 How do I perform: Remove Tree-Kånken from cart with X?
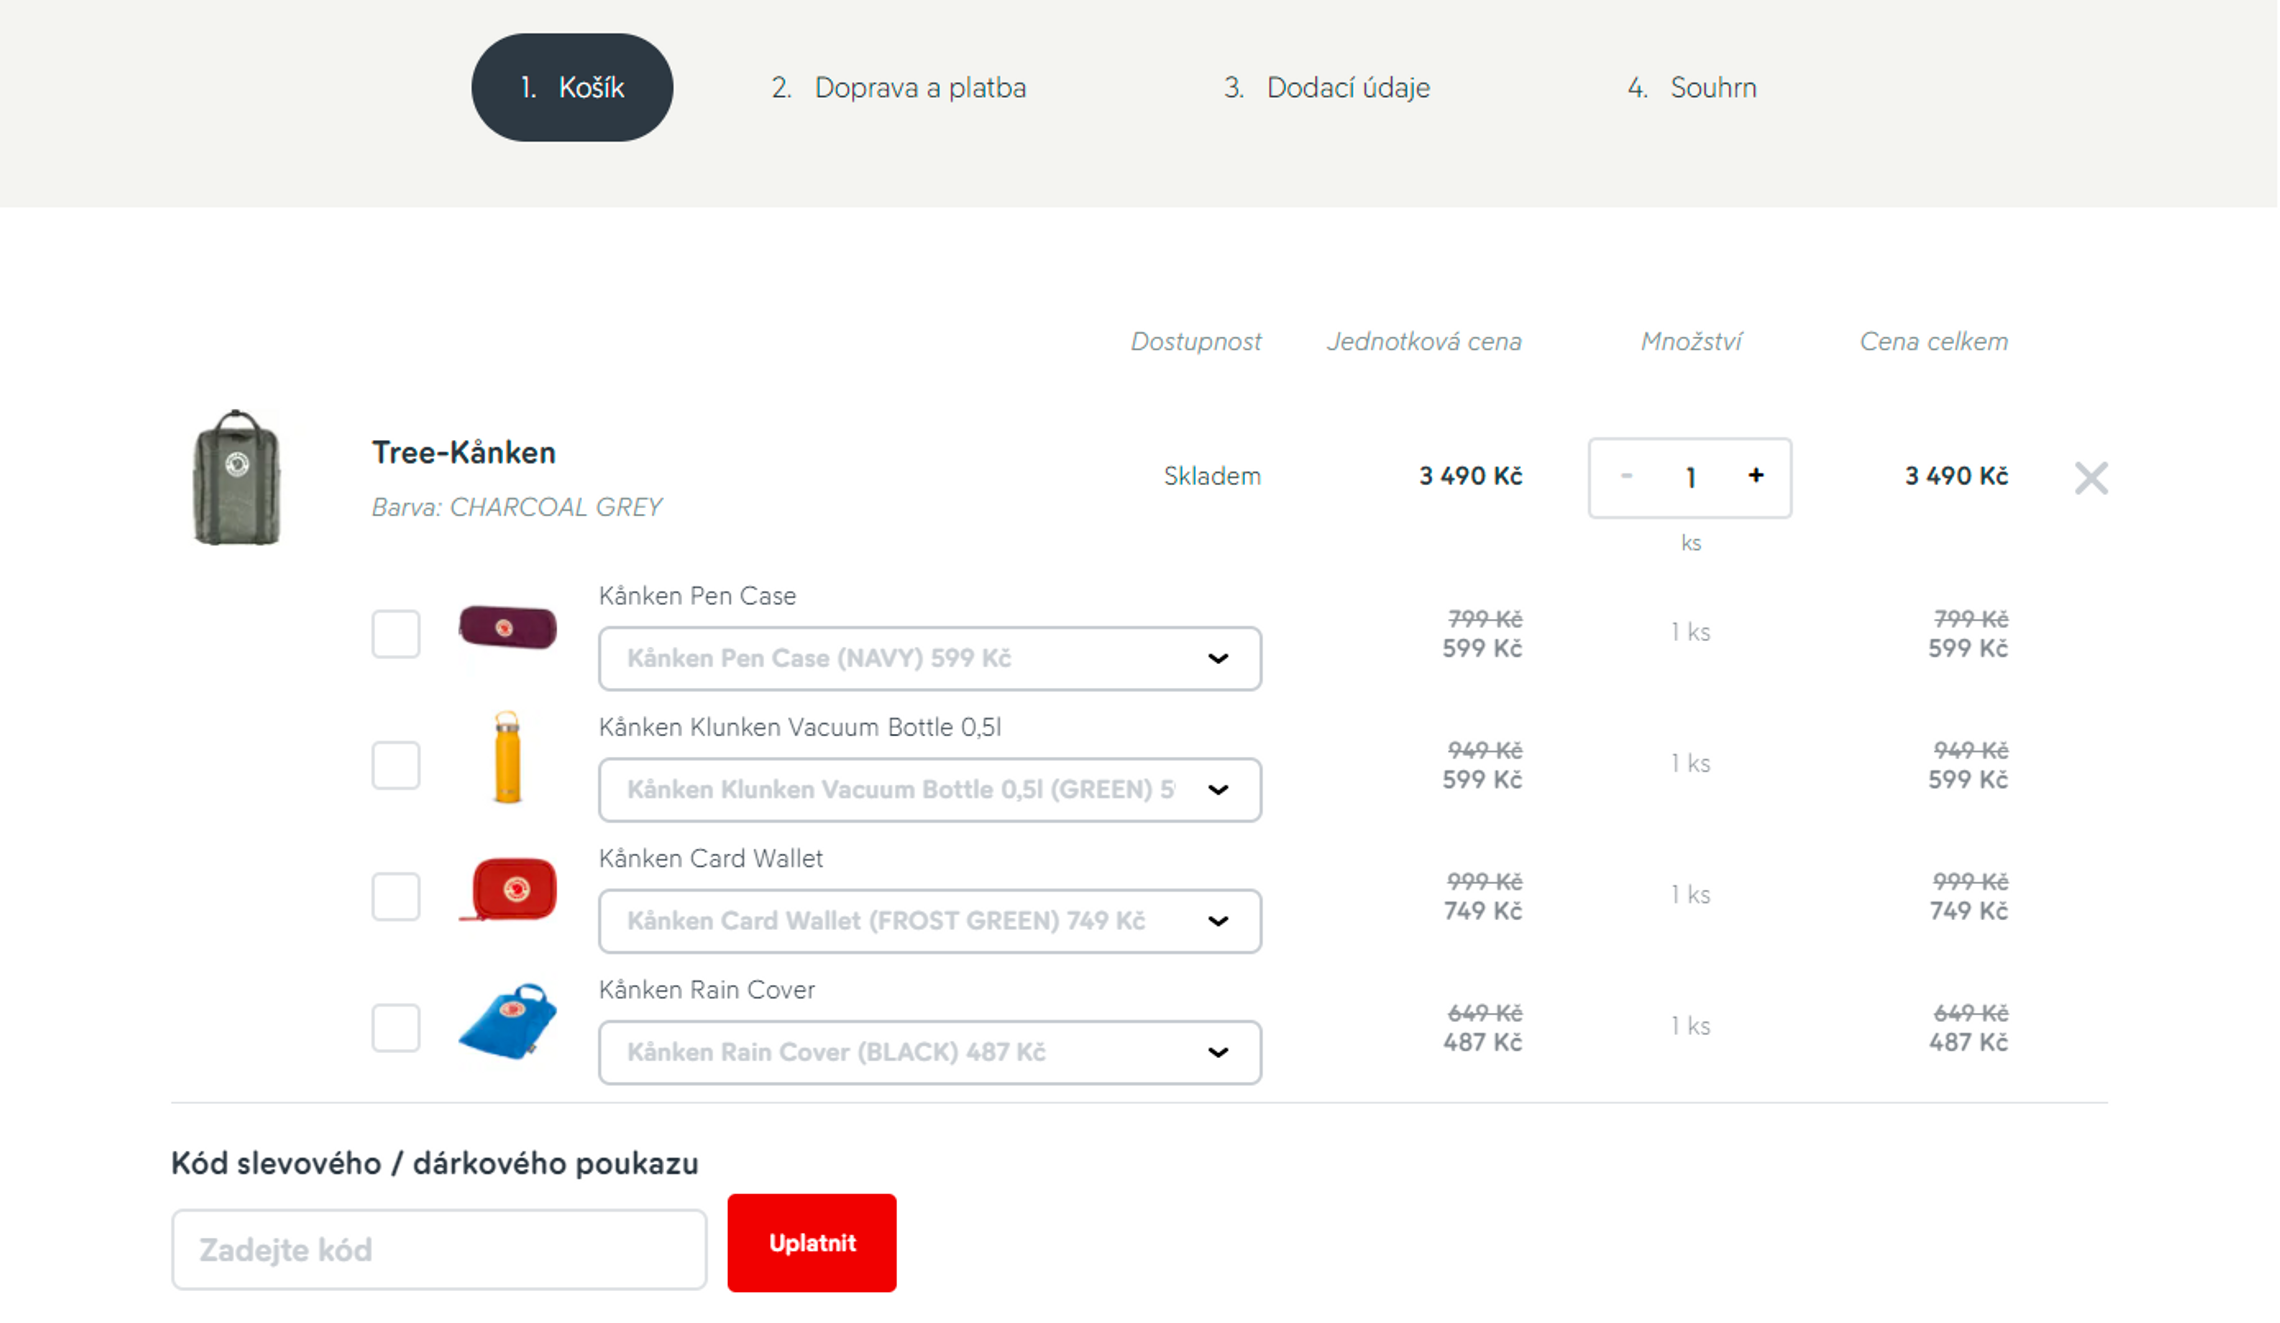coord(2091,478)
